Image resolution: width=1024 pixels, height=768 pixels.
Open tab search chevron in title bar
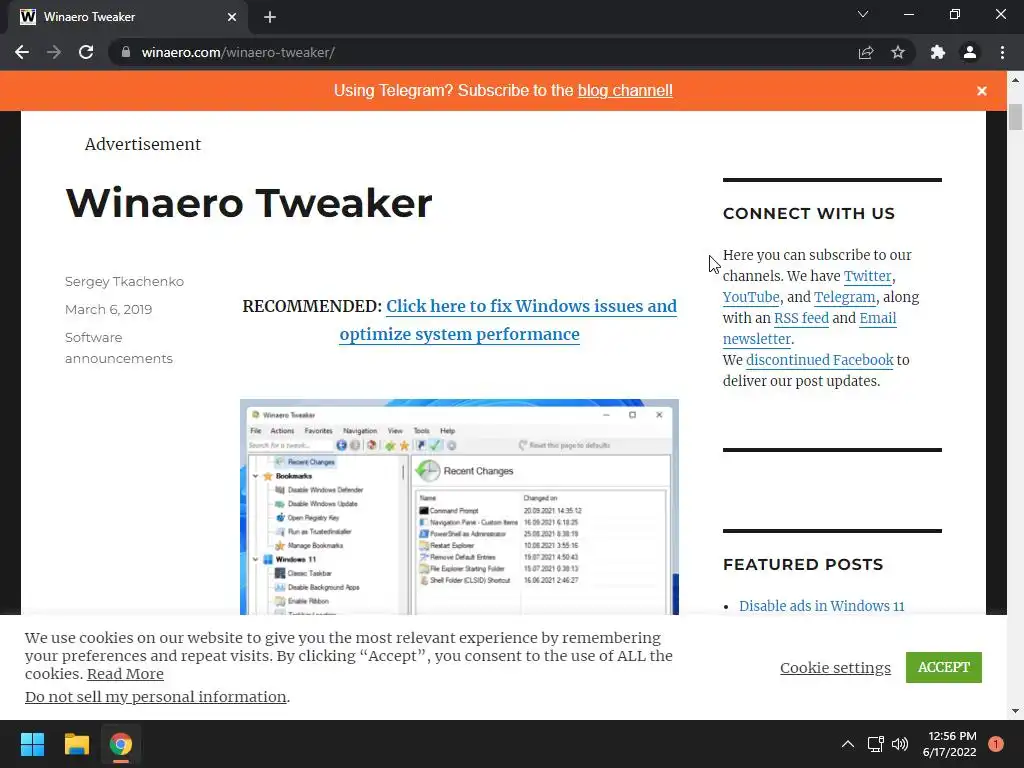click(863, 14)
